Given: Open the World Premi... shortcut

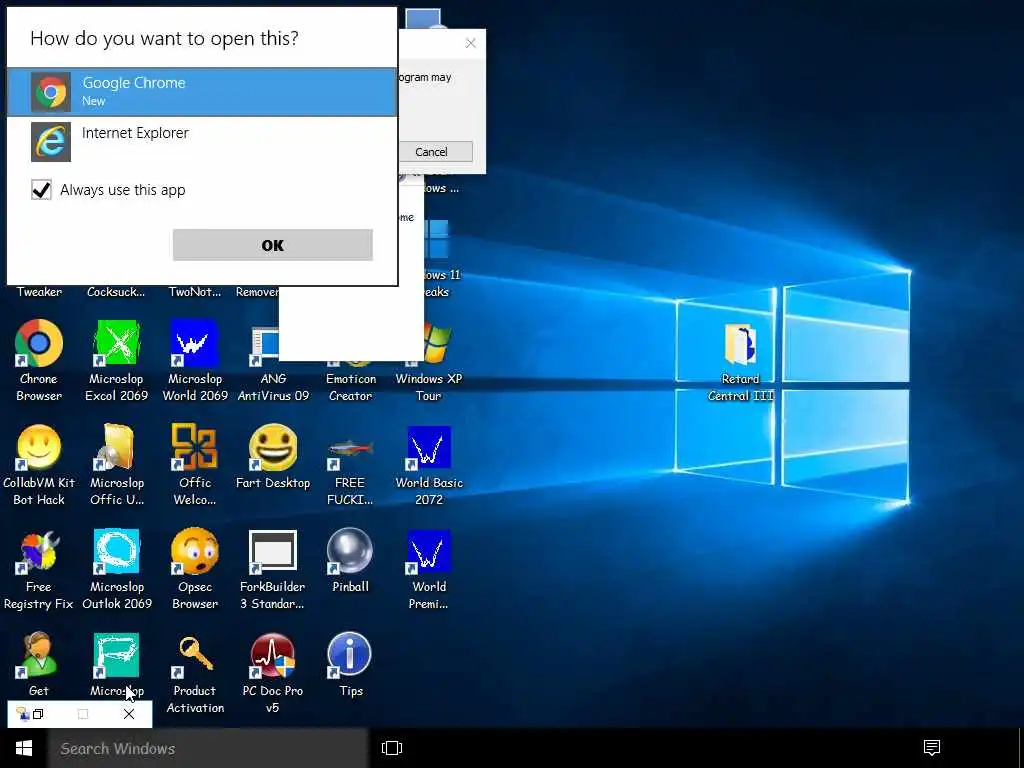Looking at the screenshot, I should coord(429,568).
